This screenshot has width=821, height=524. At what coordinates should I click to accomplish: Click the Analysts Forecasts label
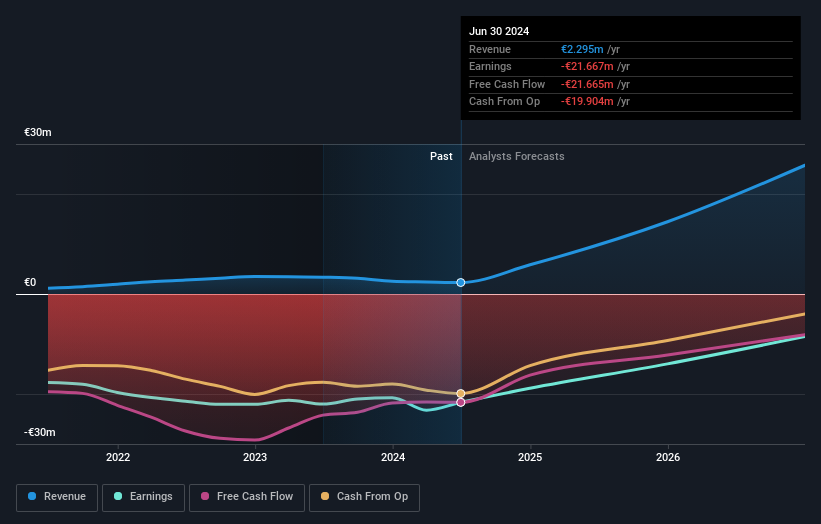517,156
